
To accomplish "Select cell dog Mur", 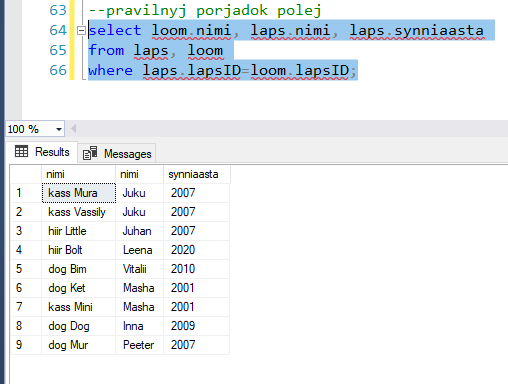I will [79, 345].
